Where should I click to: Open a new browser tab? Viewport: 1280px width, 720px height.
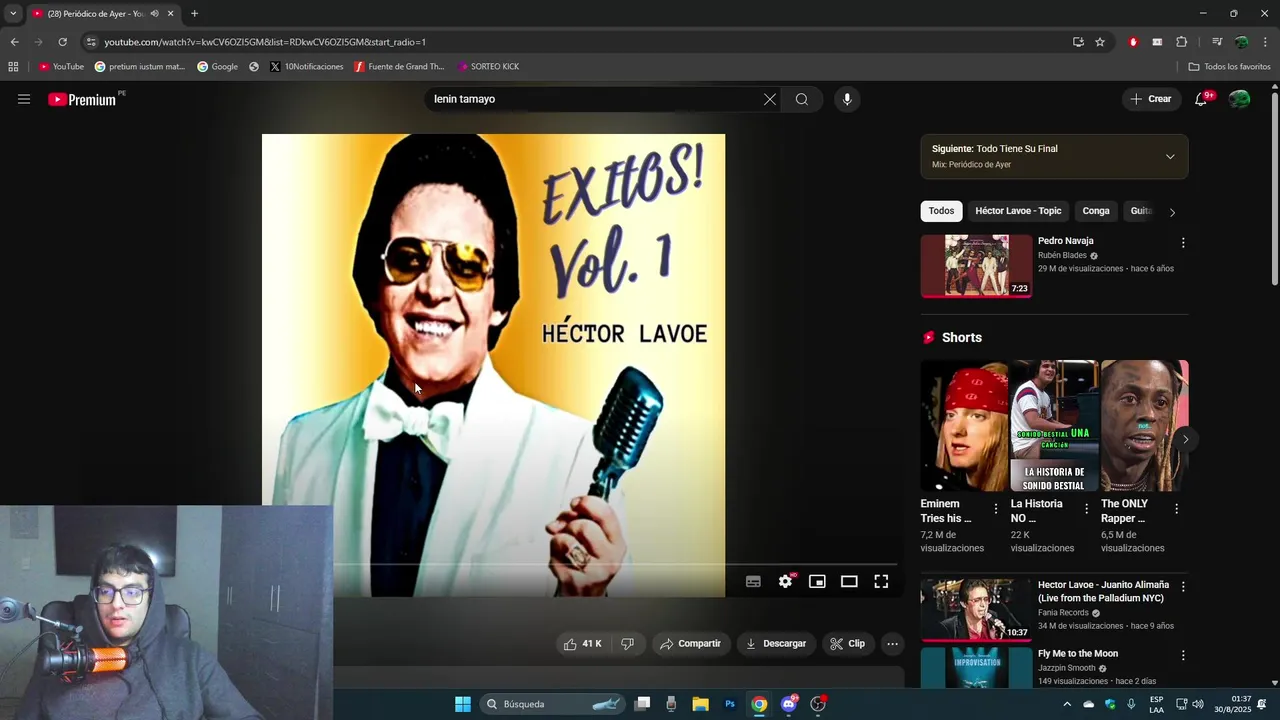[x=194, y=14]
